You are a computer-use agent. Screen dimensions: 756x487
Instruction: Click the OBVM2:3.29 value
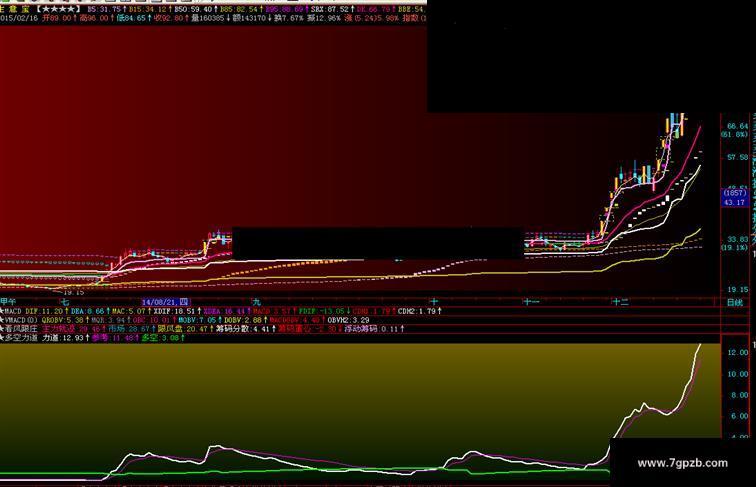(x=349, y=320)
